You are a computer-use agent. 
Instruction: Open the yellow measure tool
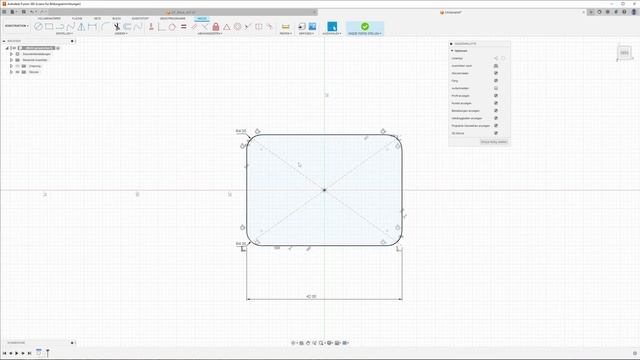pyautogui.click(x=286, y=27)
